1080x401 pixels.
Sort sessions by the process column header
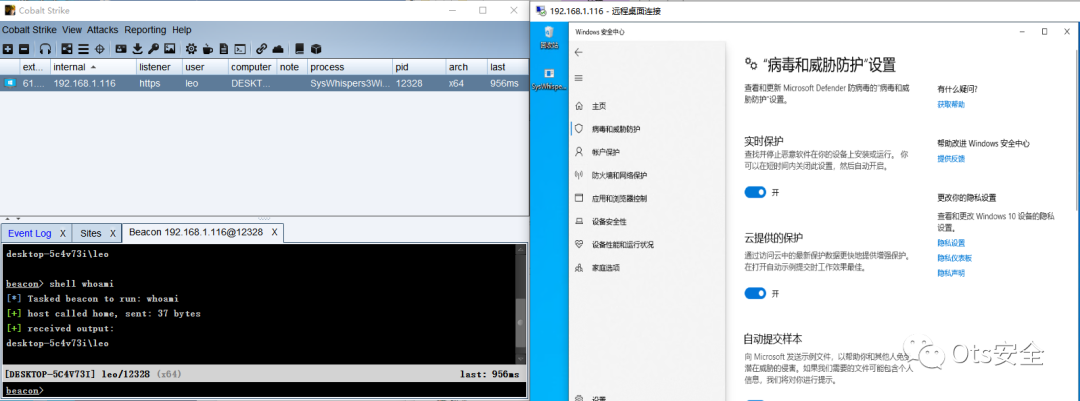point(350,67)
